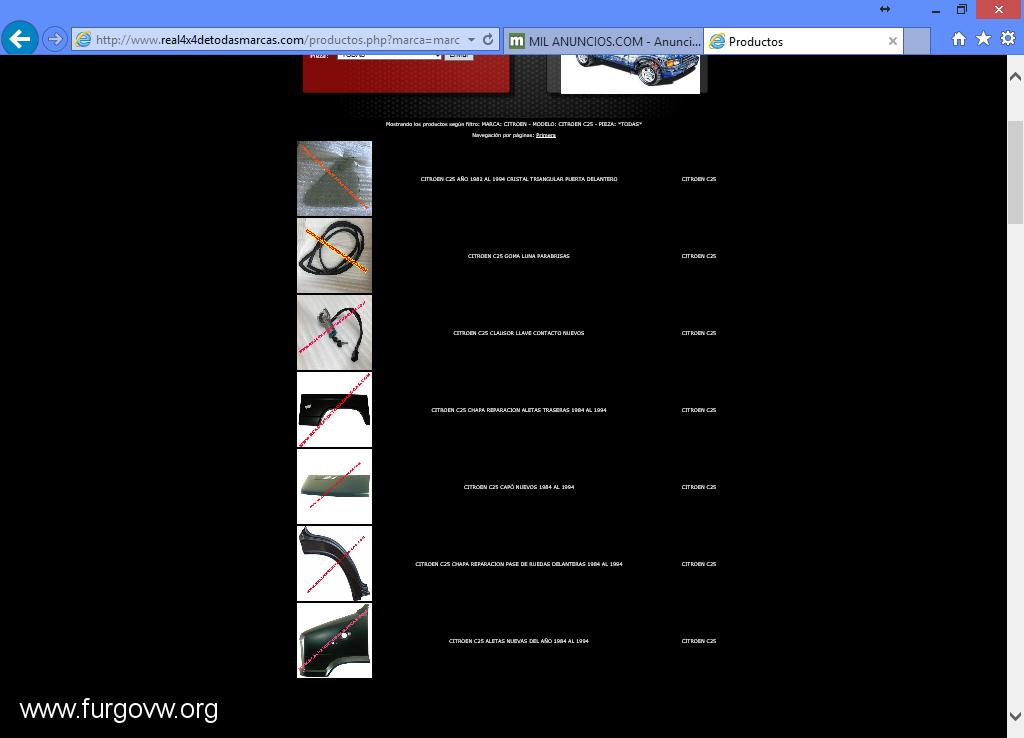Open the address bar autocomplete dropdown arrow

tap(472, 39)
